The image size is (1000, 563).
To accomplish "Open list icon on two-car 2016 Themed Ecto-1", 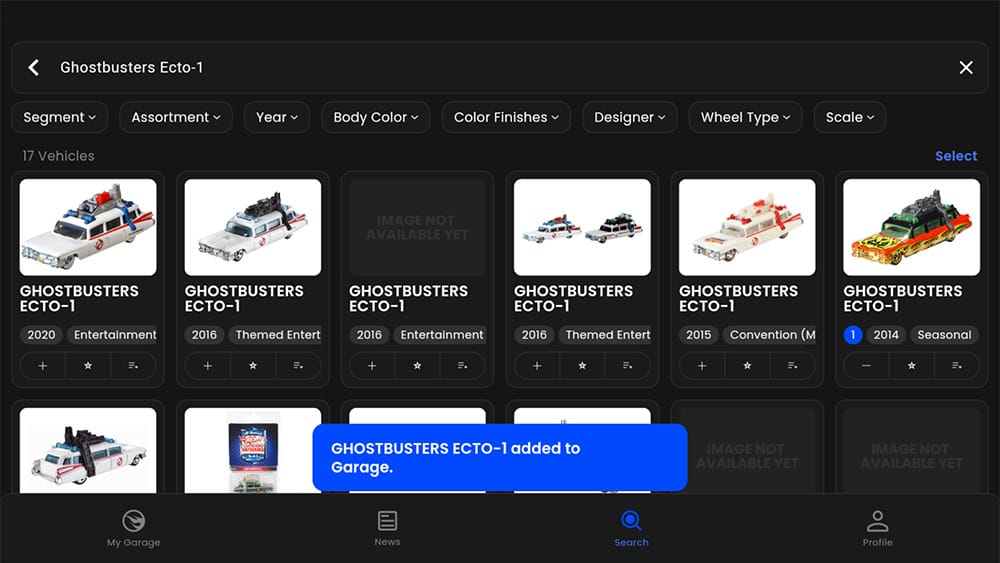I will (x=628, y=366).
